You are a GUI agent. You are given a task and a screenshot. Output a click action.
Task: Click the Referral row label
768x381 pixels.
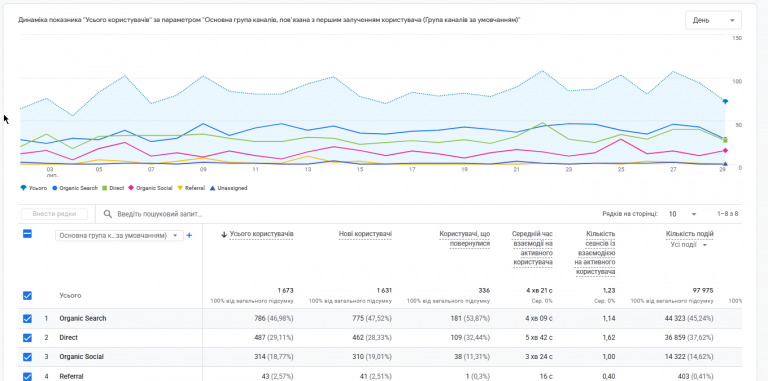[x=72, y=376]
